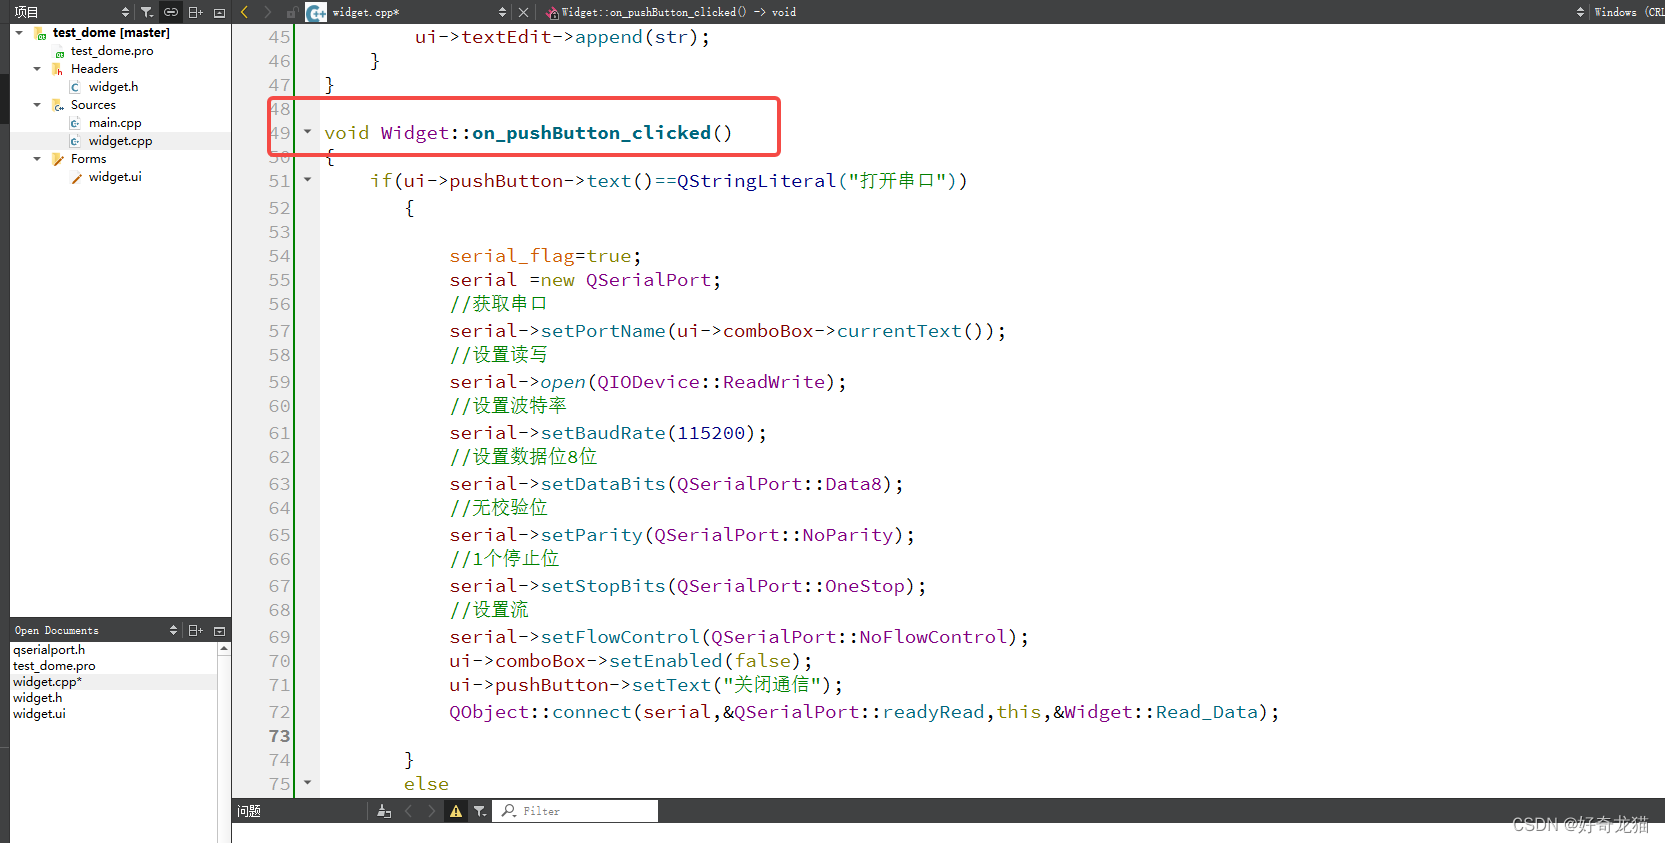
Task: Split the Projects side panel
Action: tap(196, 12)
